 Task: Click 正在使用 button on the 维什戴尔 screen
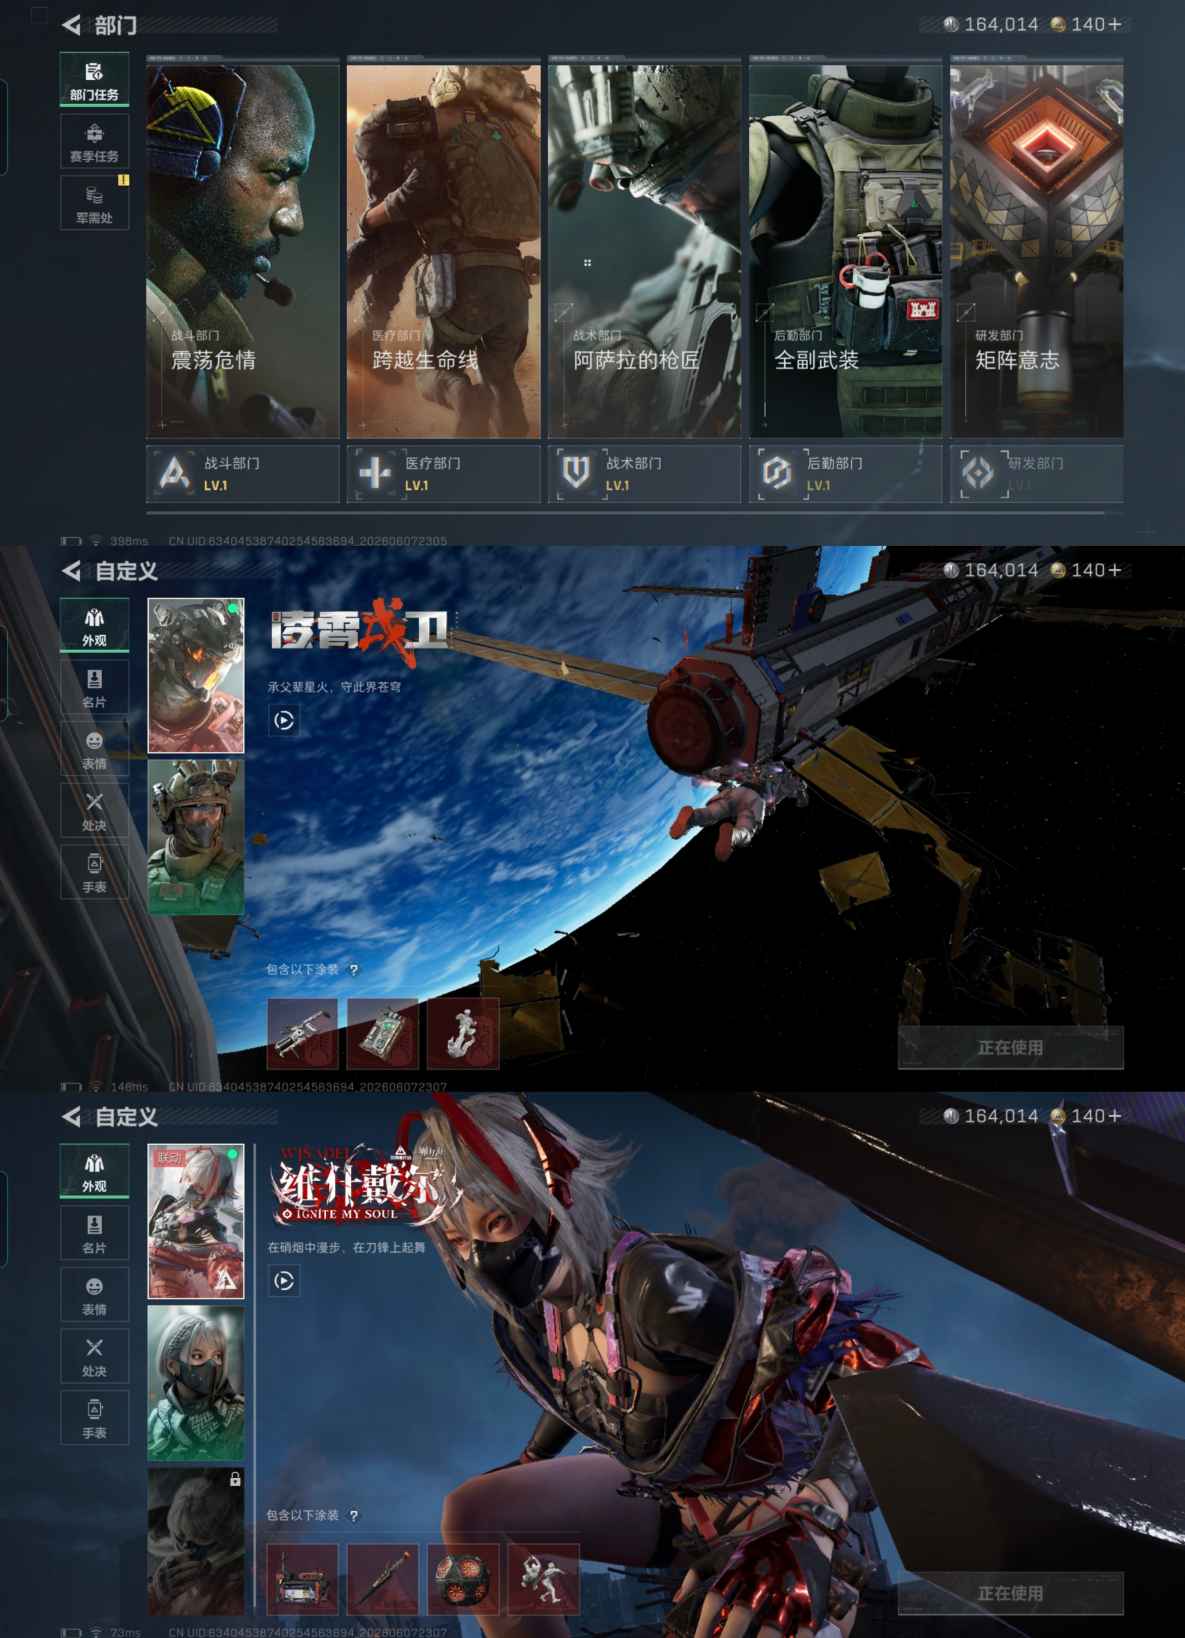click(1010, 1593)
